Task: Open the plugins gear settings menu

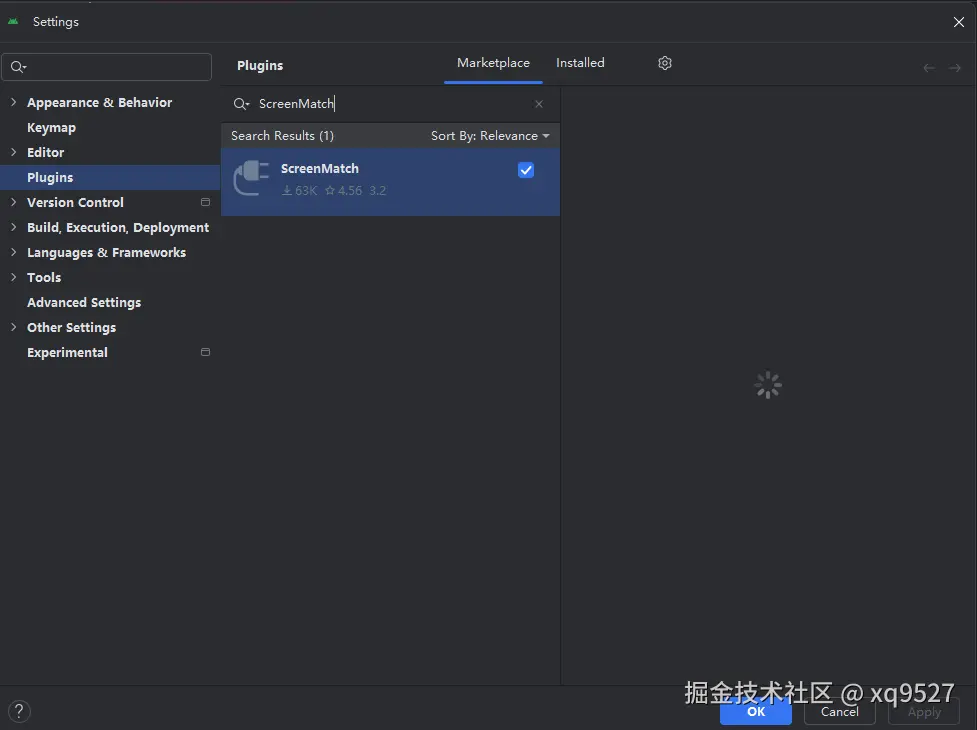Action: click(x=665, y=63)
